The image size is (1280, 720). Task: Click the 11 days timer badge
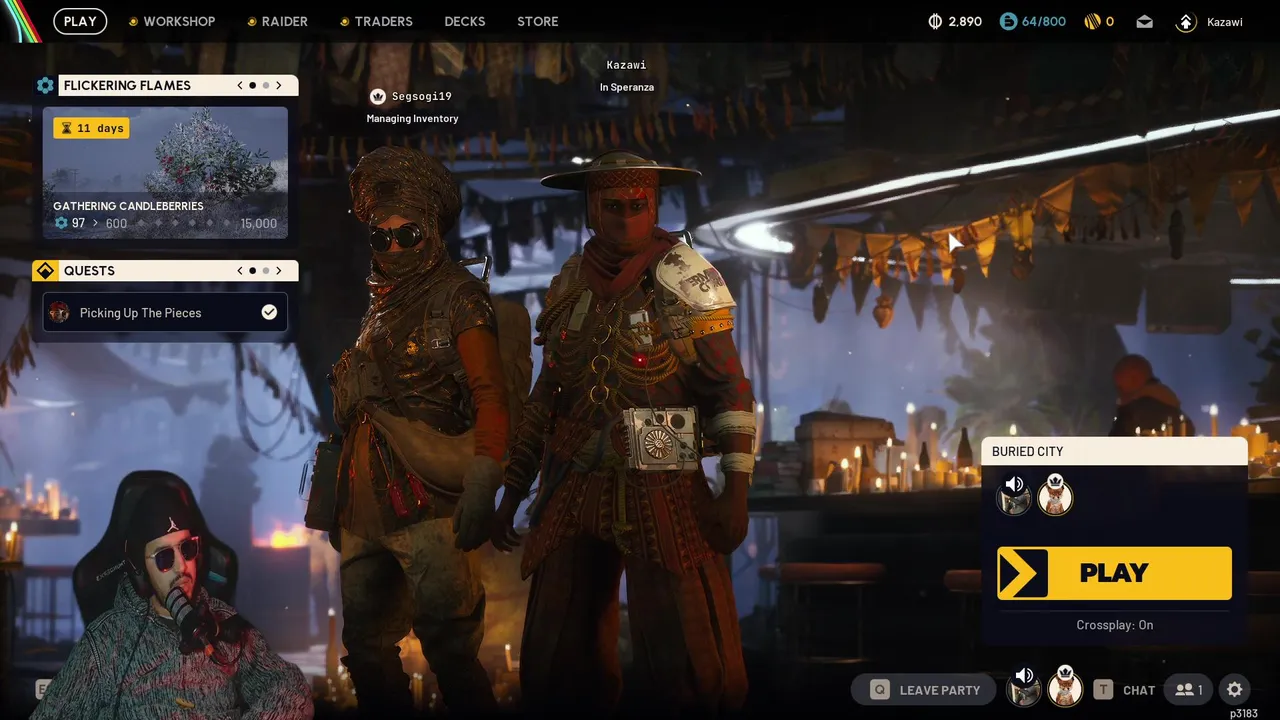click(x=91, y=128)
